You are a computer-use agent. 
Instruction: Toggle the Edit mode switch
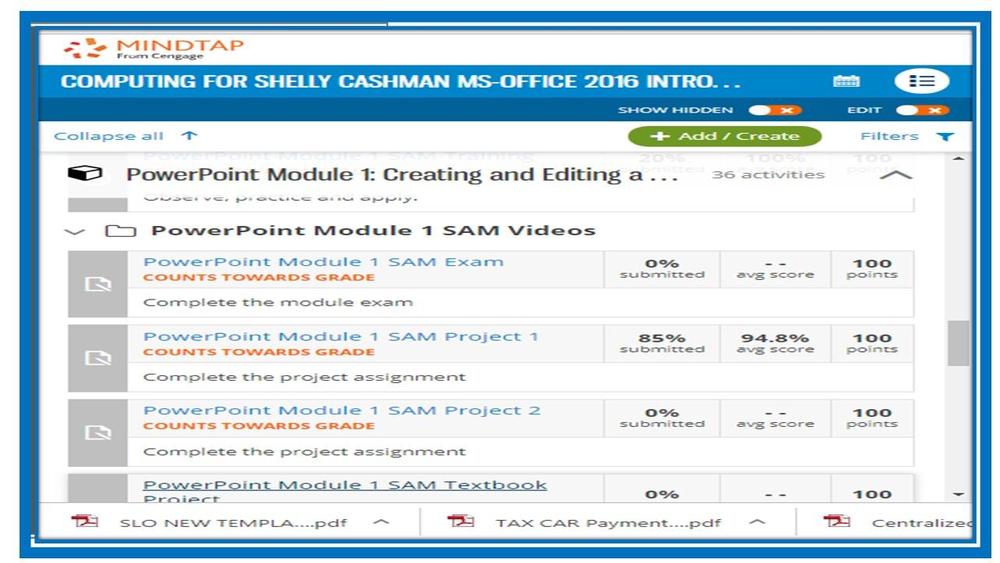pos(921,110)
